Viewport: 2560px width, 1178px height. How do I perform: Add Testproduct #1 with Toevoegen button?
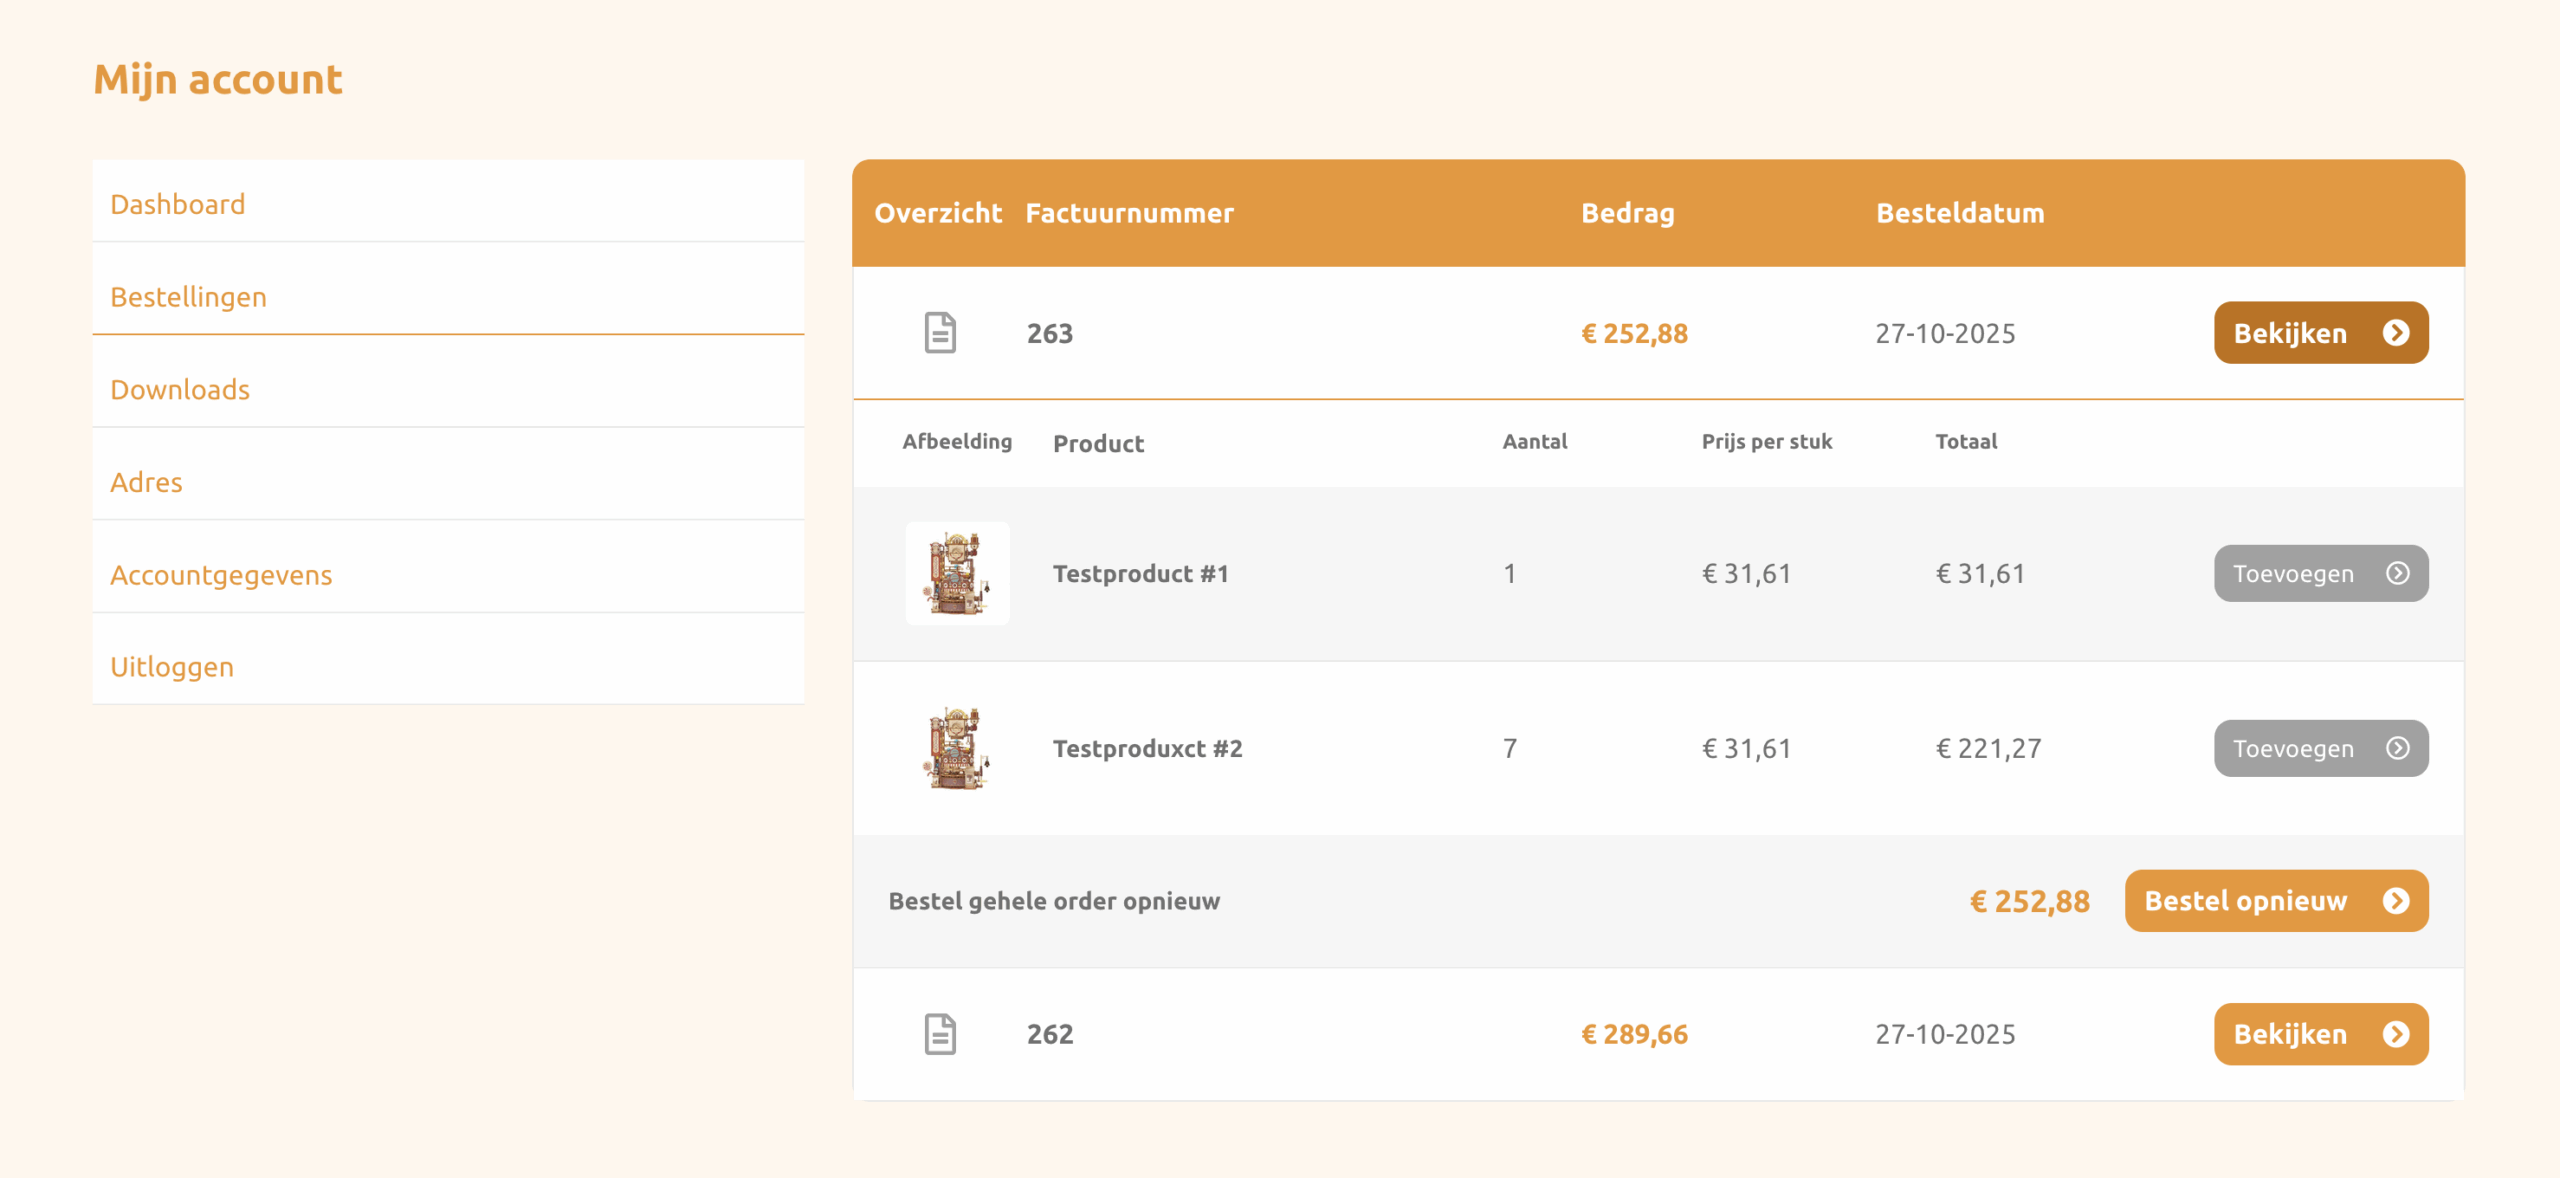[x=2293, y=573]
